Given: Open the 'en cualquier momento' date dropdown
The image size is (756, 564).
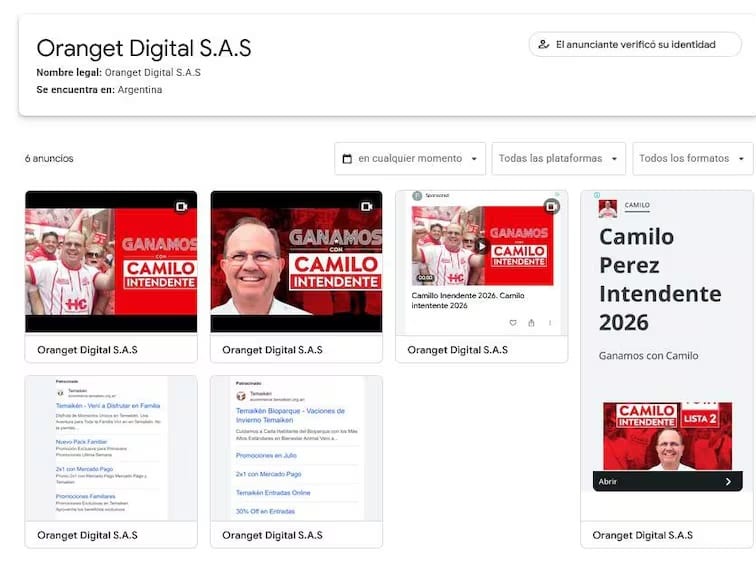Looking at the screenshot, I should pos(410,159).
